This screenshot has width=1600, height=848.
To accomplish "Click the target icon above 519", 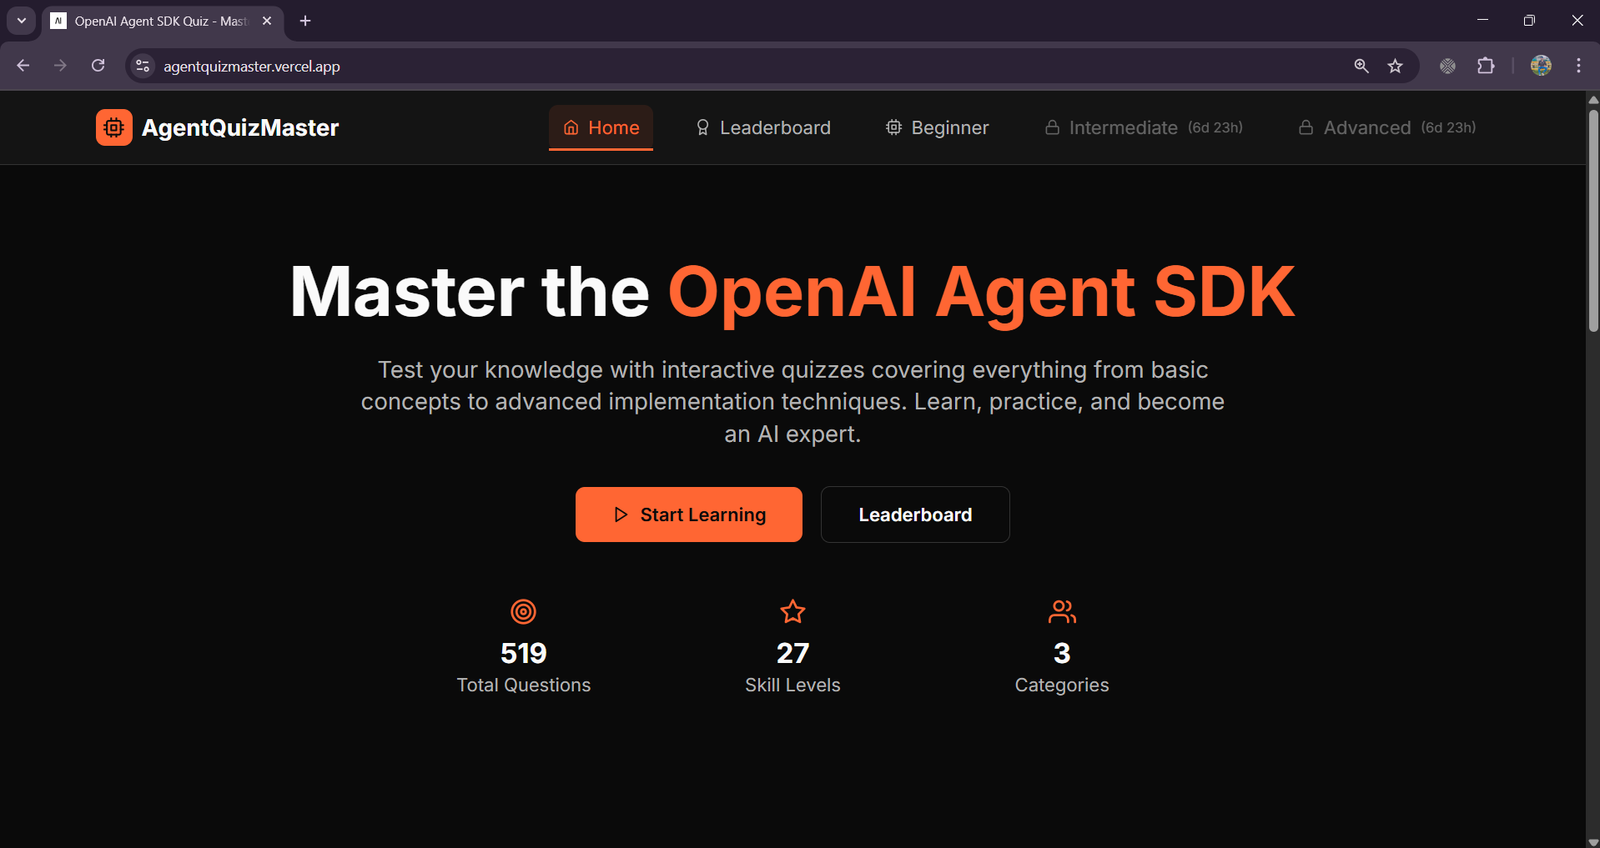I will pyautogui.click(x=523, y=611).
